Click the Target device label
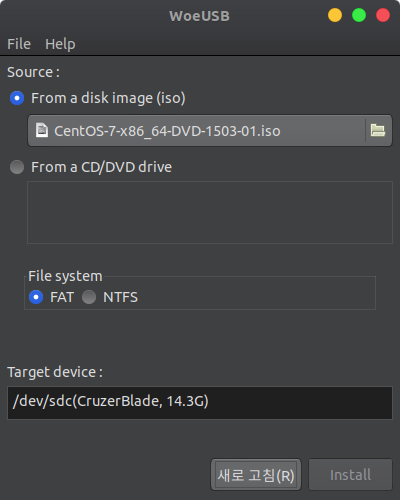 click(55, 372)
